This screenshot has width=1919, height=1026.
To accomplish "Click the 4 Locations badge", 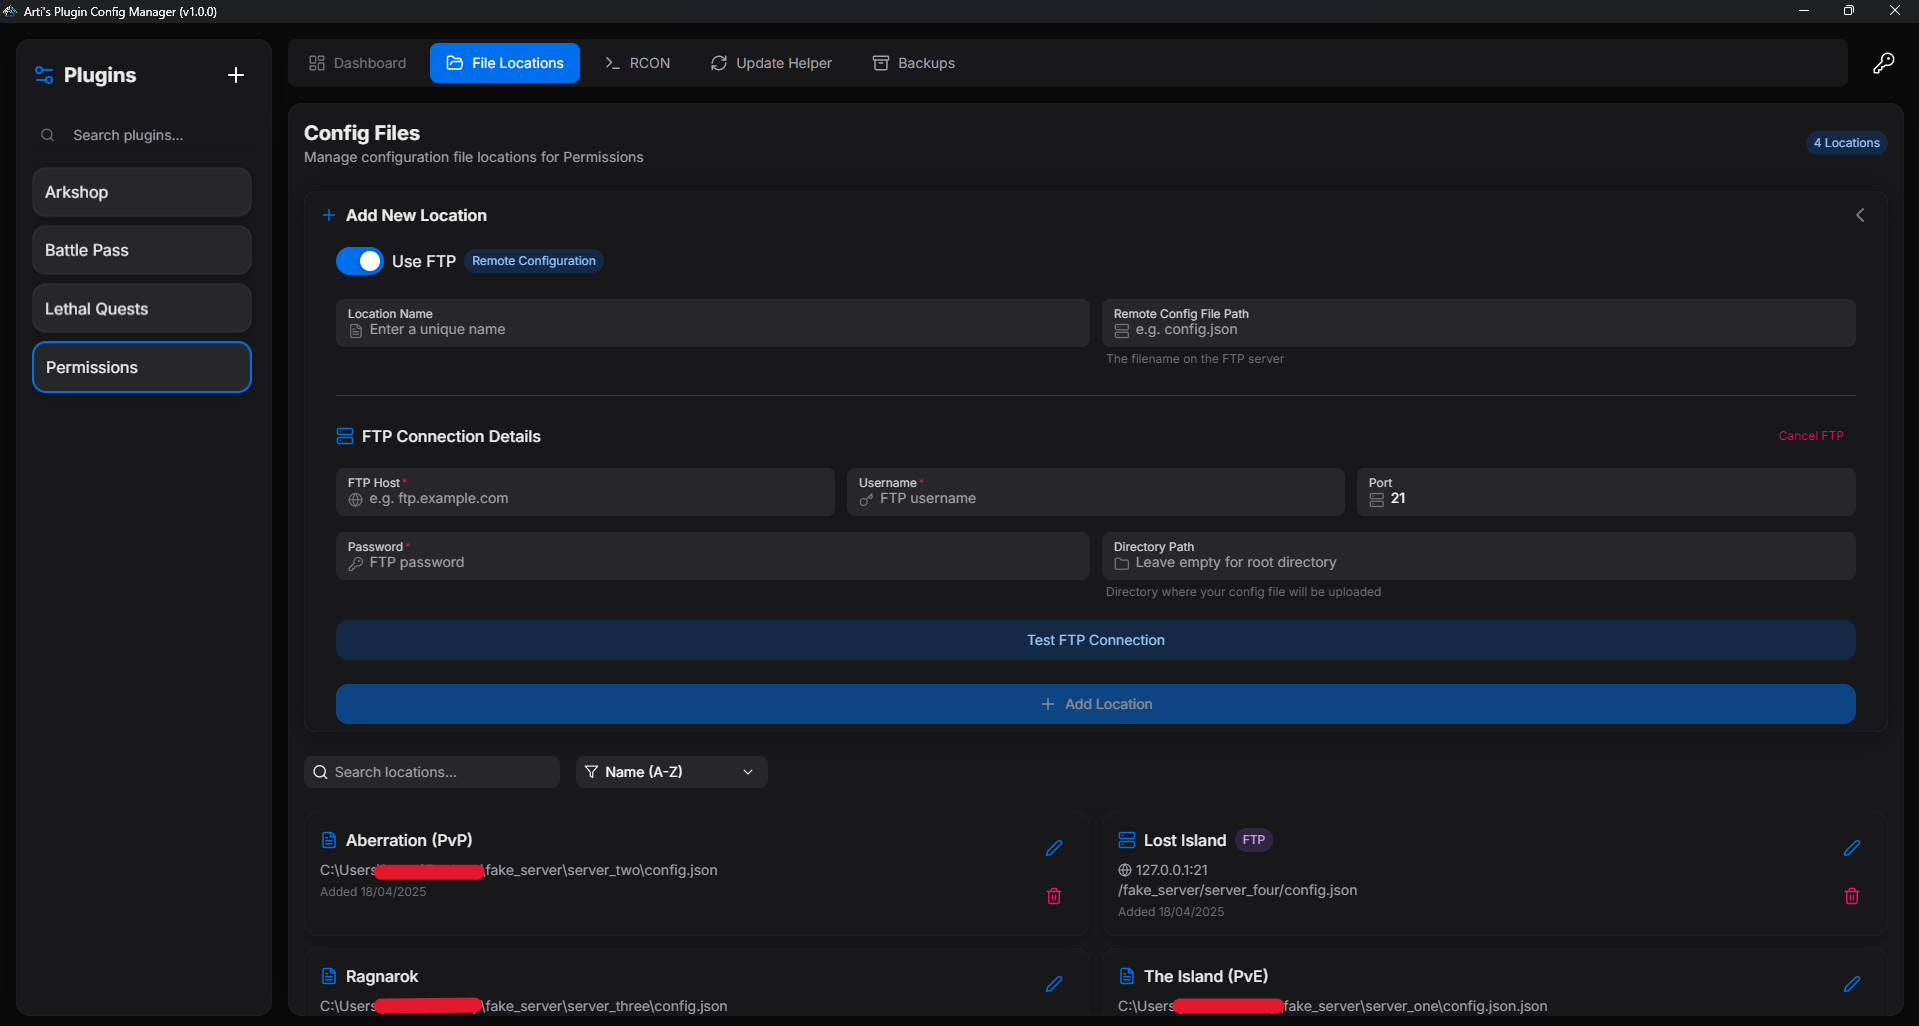I will coord(1847,143).
